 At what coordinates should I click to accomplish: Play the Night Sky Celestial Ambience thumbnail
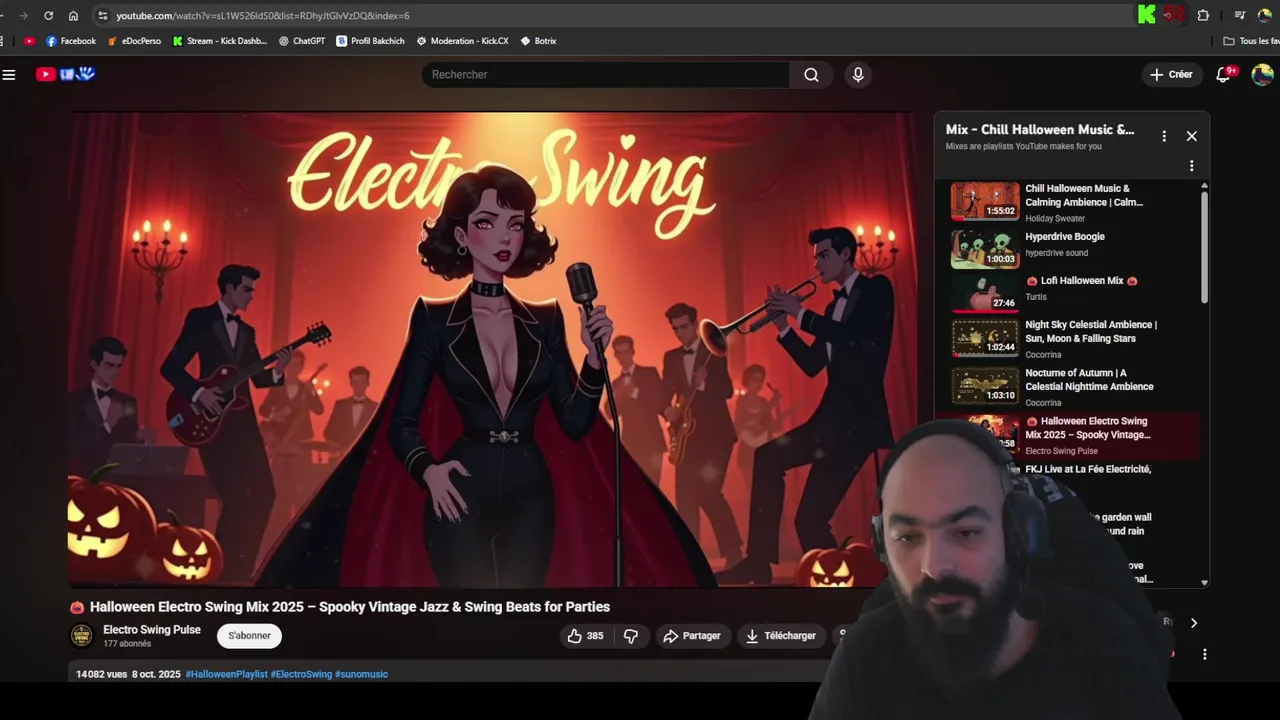[985, 338]
